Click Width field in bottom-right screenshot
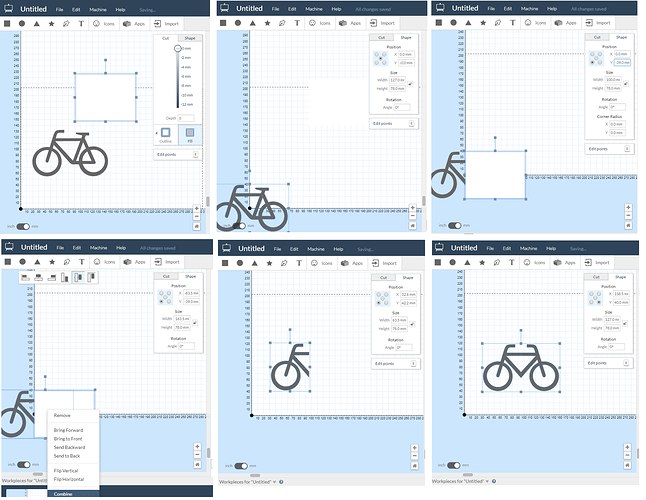The height and width of the screenshot is (500, 646). pos(612,319)
